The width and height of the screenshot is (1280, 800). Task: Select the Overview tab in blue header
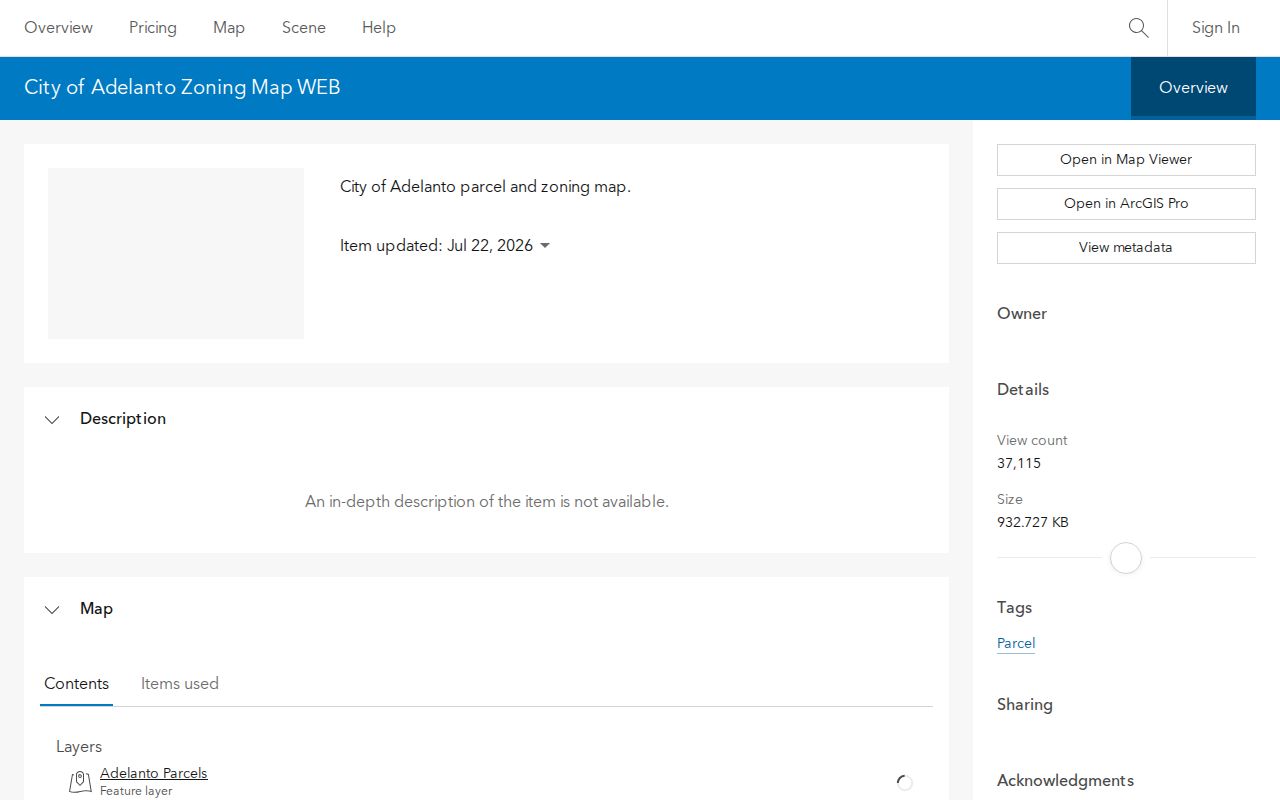coord(1193,88)
